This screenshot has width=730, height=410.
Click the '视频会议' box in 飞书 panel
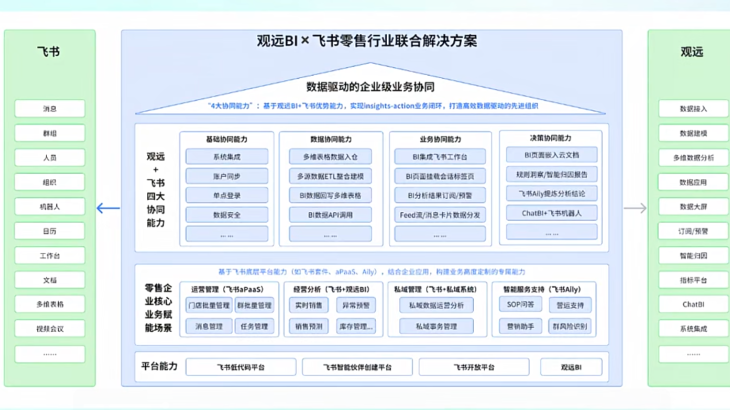50,329
